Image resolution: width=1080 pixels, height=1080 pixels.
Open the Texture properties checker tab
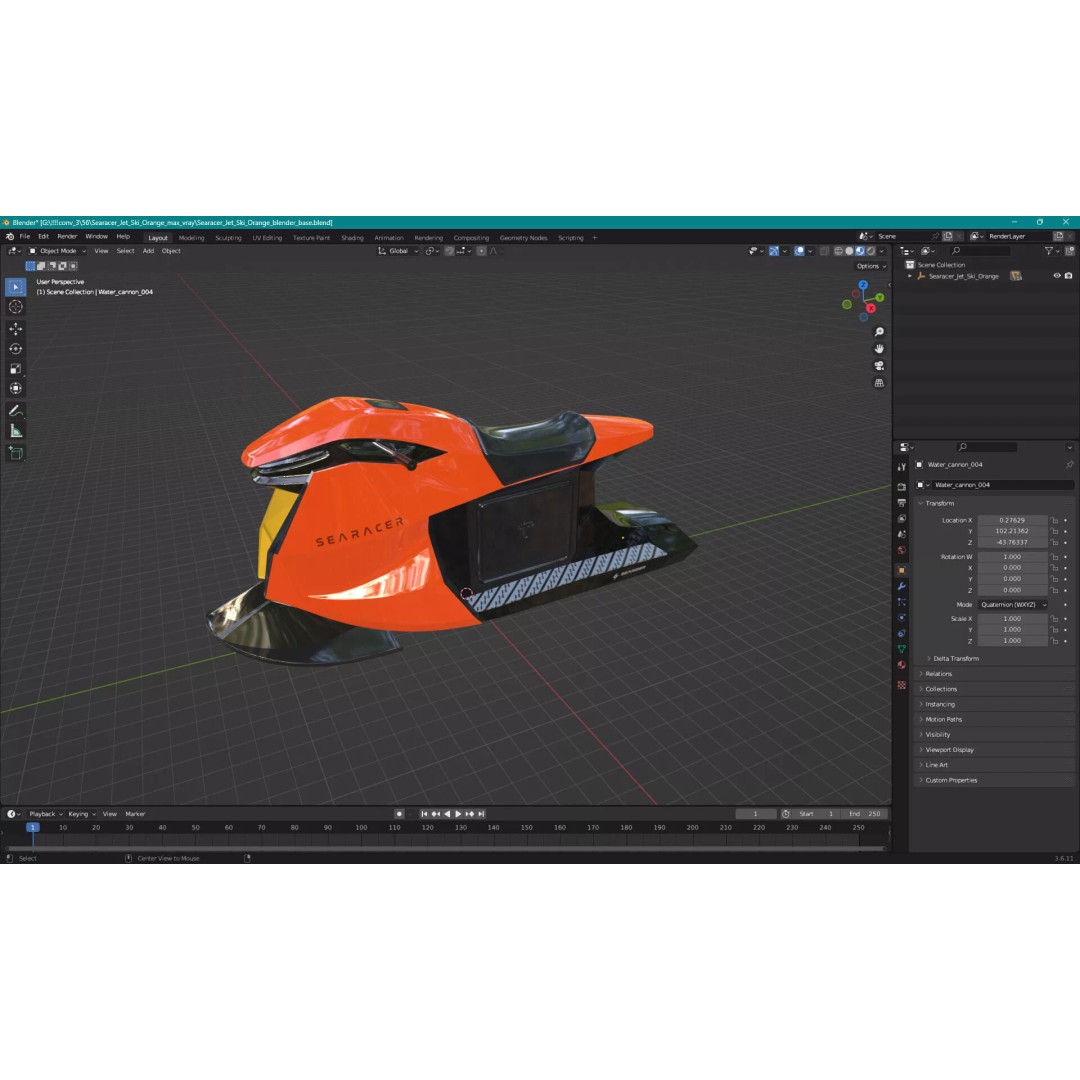coord(902,685)
